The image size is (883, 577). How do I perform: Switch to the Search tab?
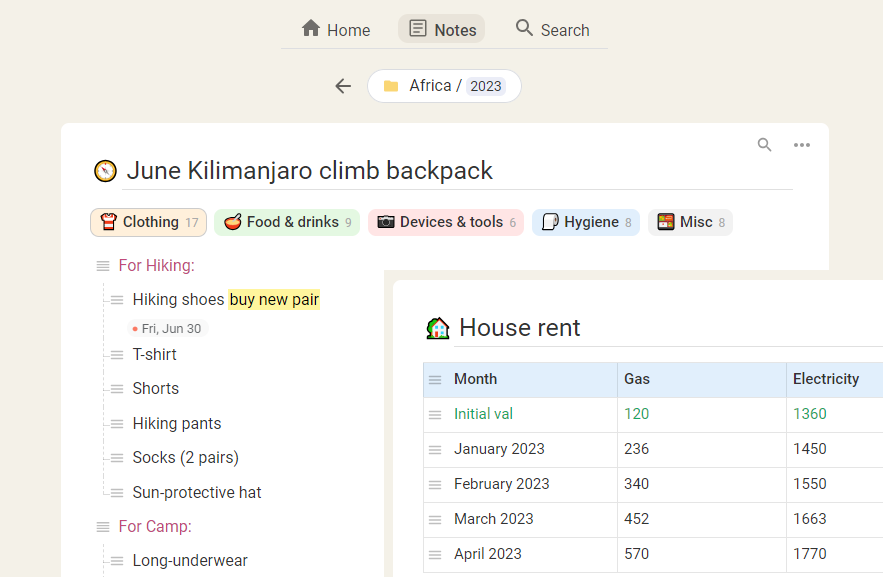(552, 30)
